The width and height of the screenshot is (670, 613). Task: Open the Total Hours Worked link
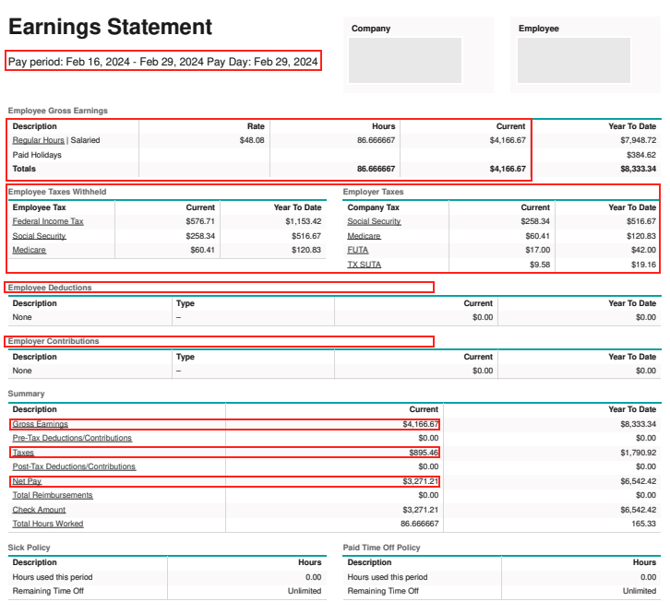[x=48, y=524]
